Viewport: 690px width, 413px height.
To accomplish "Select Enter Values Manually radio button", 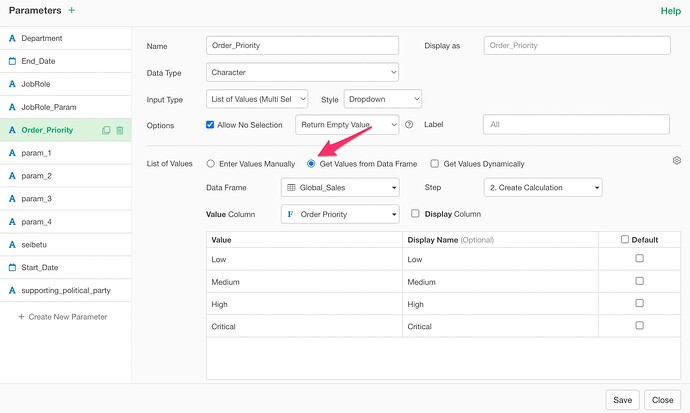I will tap(210, 164).
